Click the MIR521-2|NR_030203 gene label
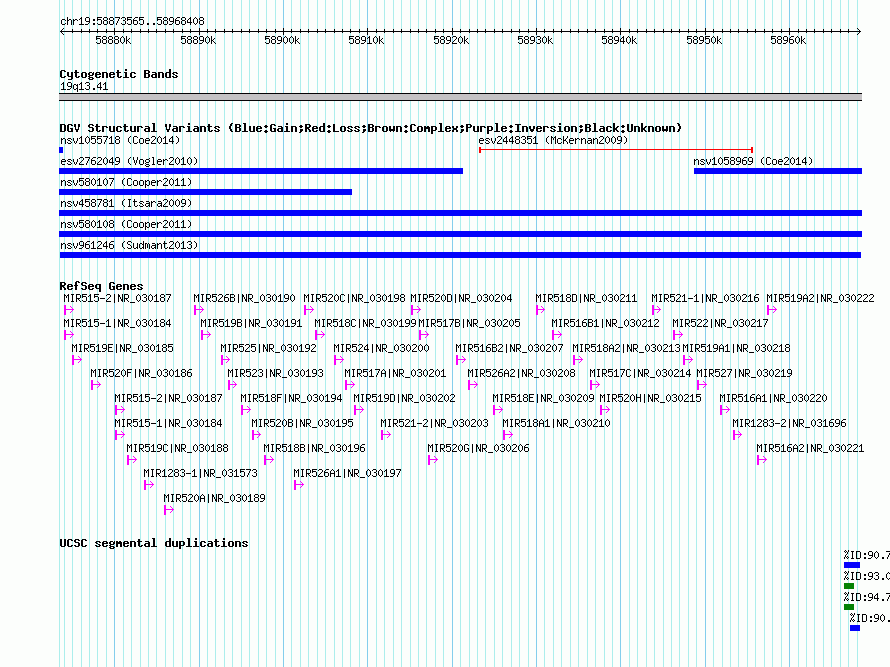The width and height of the screenshot is (890, 667). 434,423
